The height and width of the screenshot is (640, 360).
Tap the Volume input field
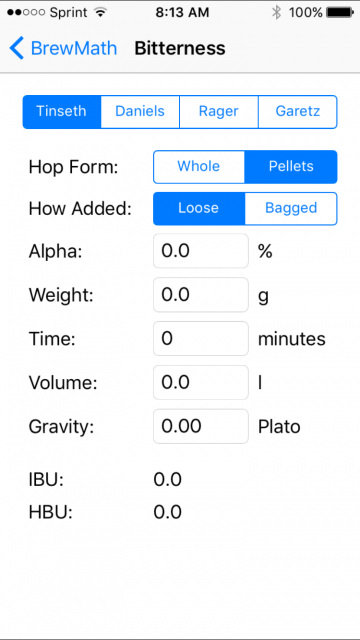pyautogui.click(x=201, y=382)
